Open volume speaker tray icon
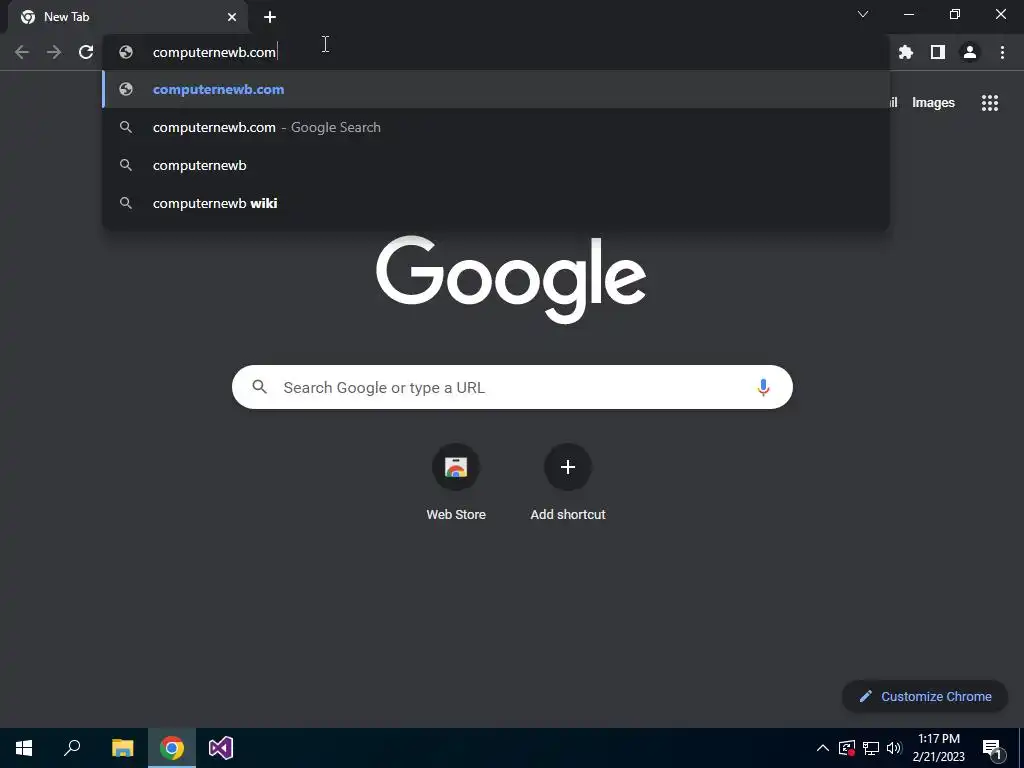 click(x=894, y=748)
